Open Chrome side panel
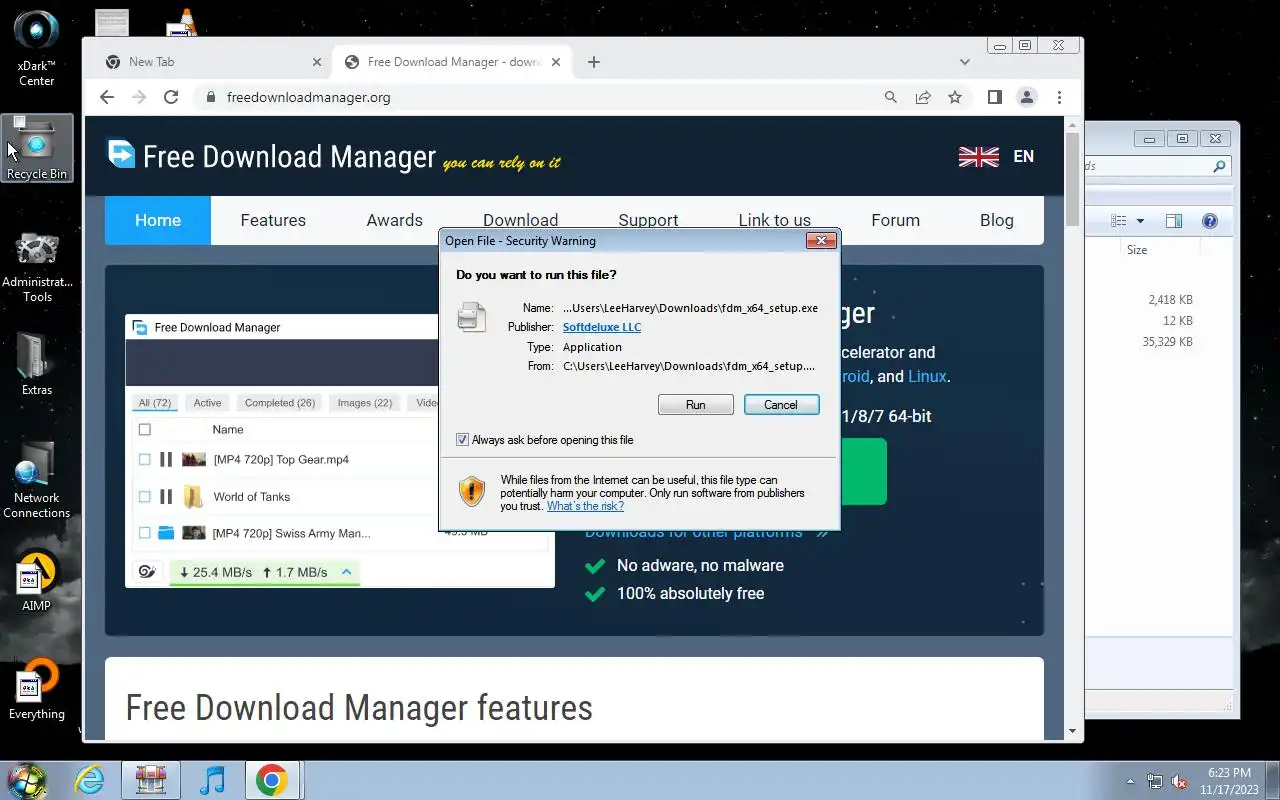Image resolution: width=1280 pixels, height=800 pixels. (x=994, y=97)
